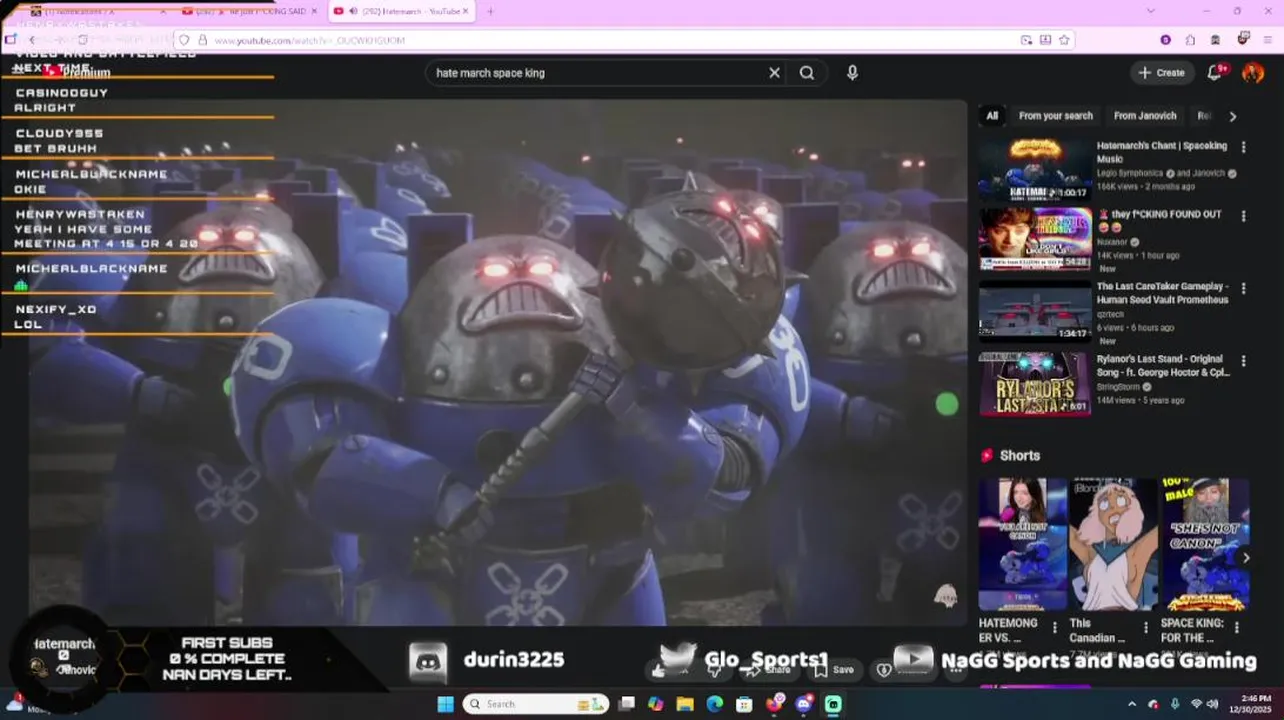Click the YouTube Premium logo
The width and height of the screenshot is (1284, 720).
tap(77, 73)
